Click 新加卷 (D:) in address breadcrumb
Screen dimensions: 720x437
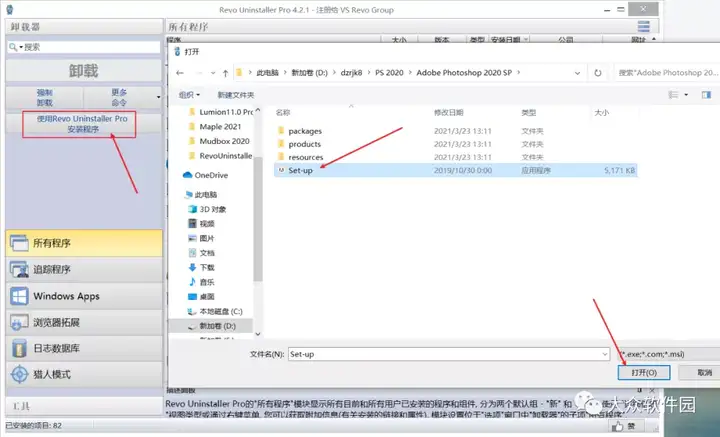pyautogui.click(x=309, y=73)
